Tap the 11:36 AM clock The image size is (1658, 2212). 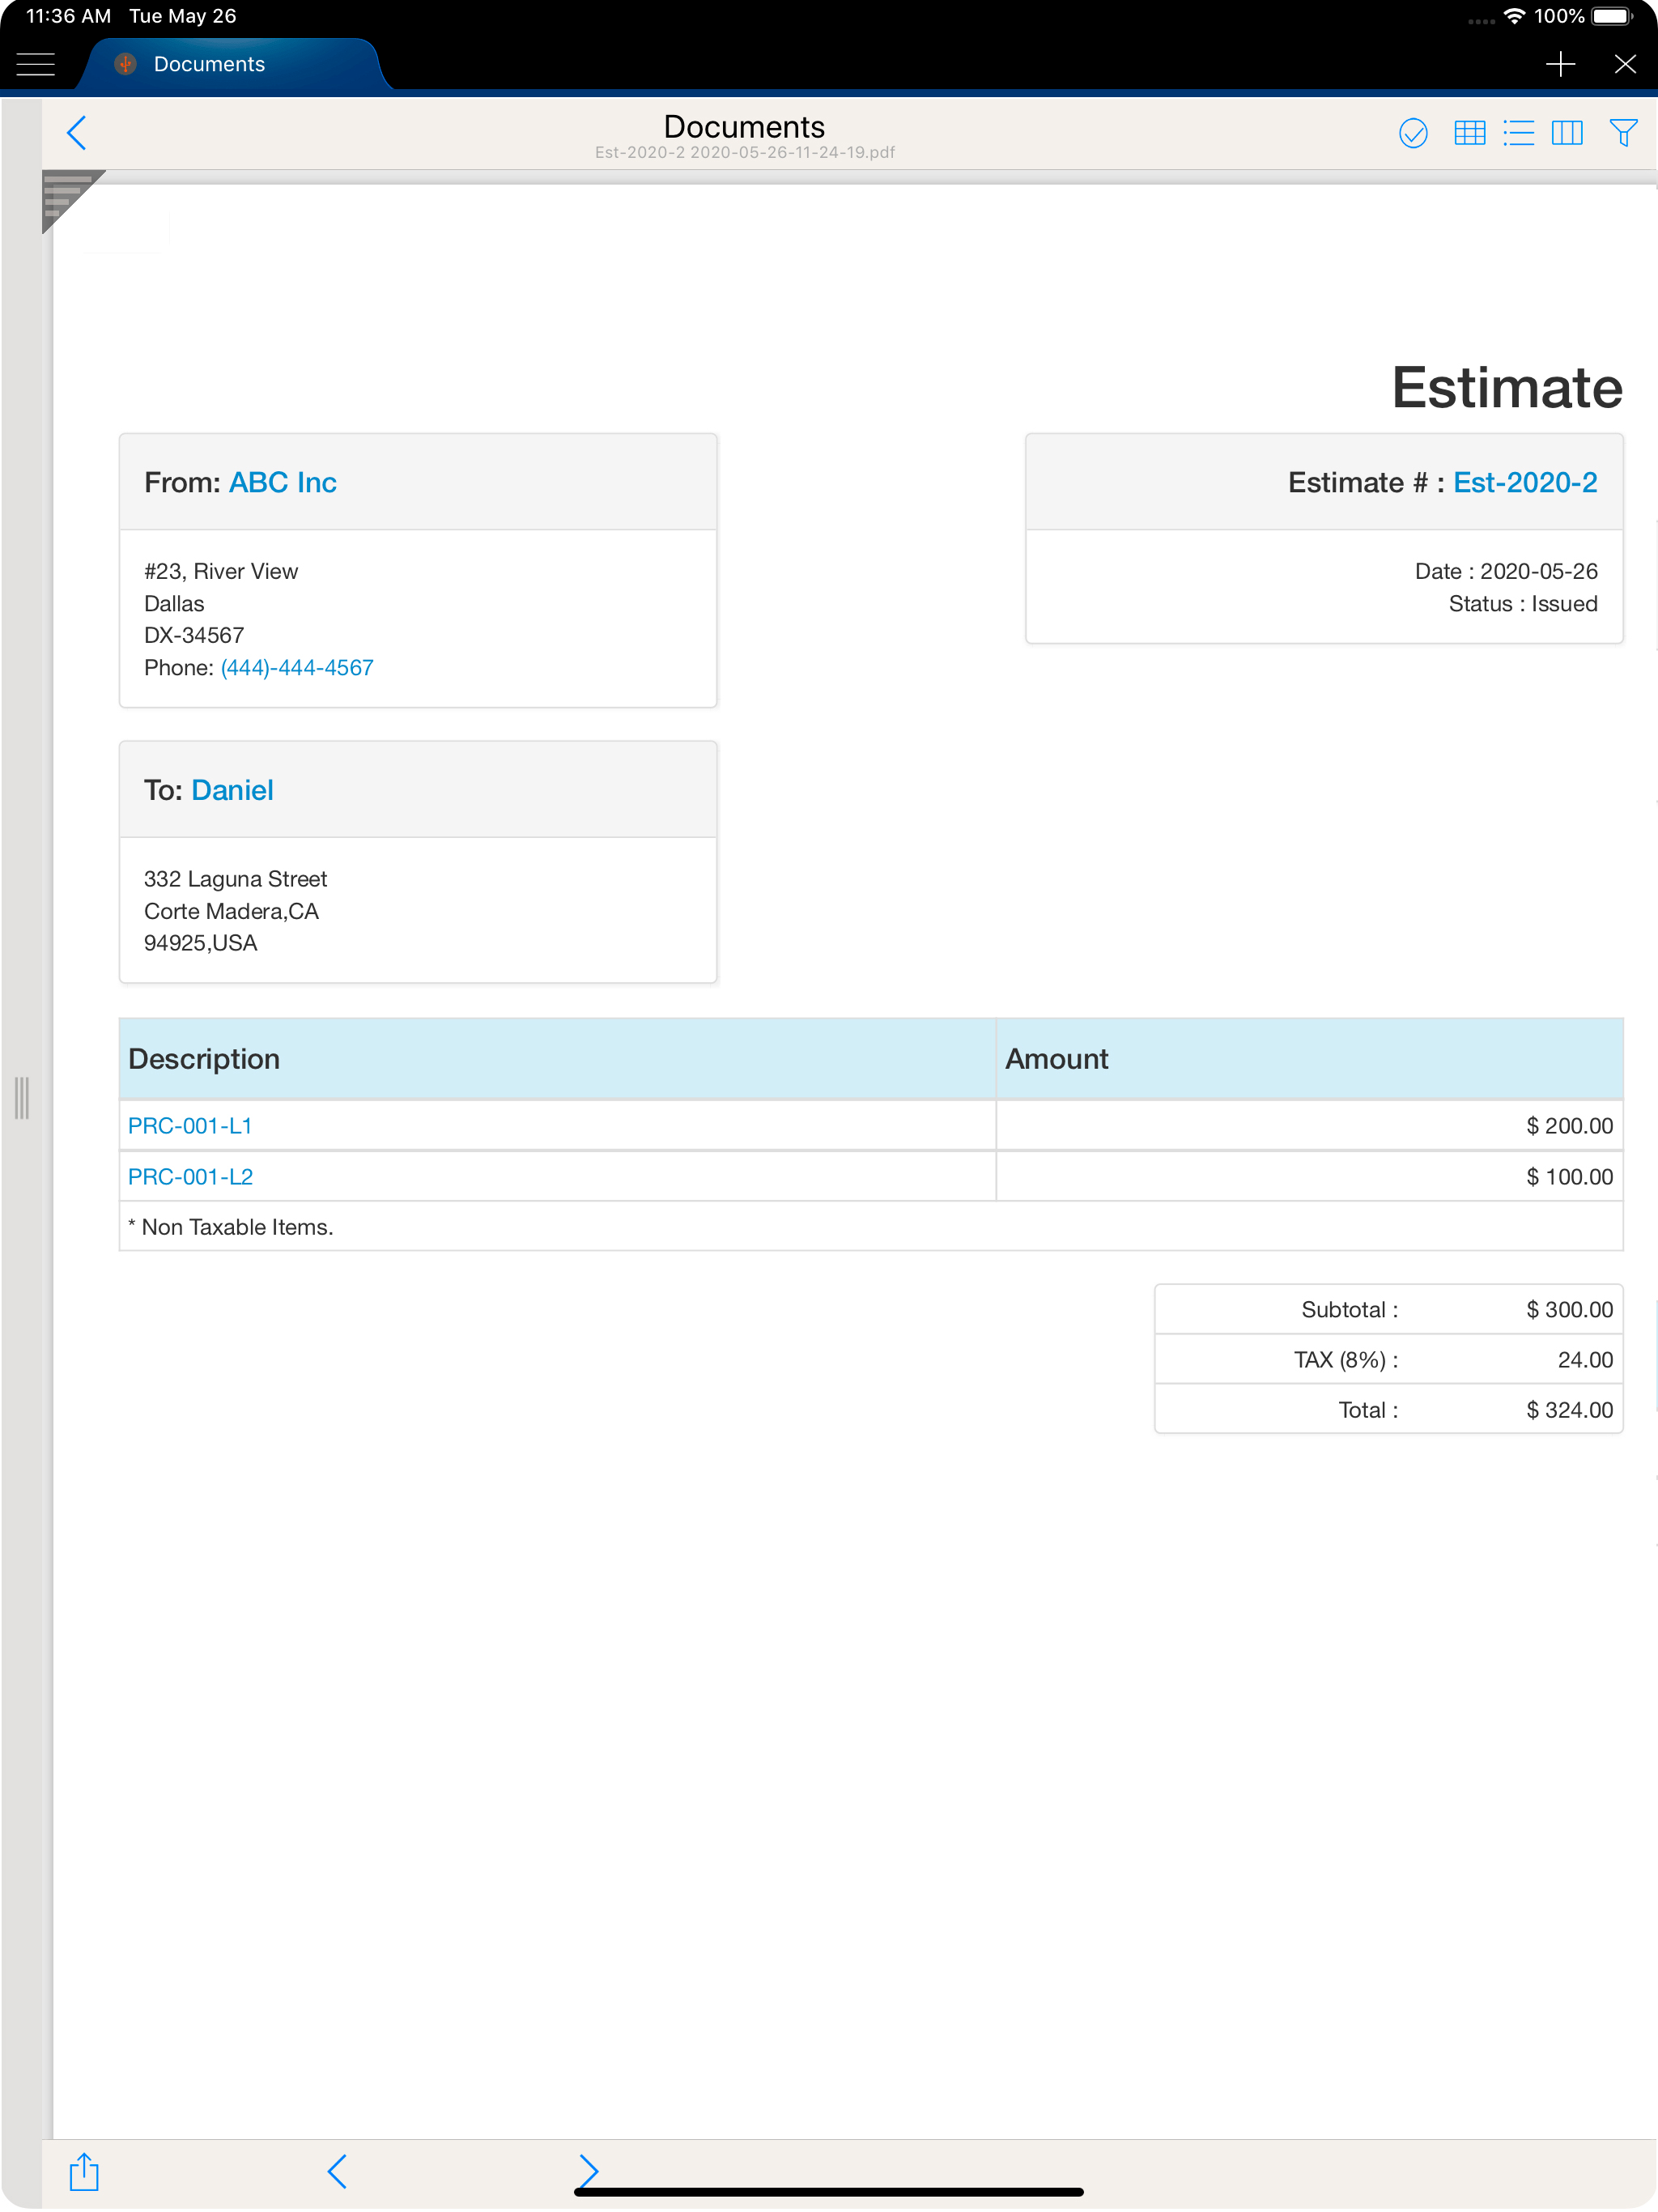click(68, 16)
